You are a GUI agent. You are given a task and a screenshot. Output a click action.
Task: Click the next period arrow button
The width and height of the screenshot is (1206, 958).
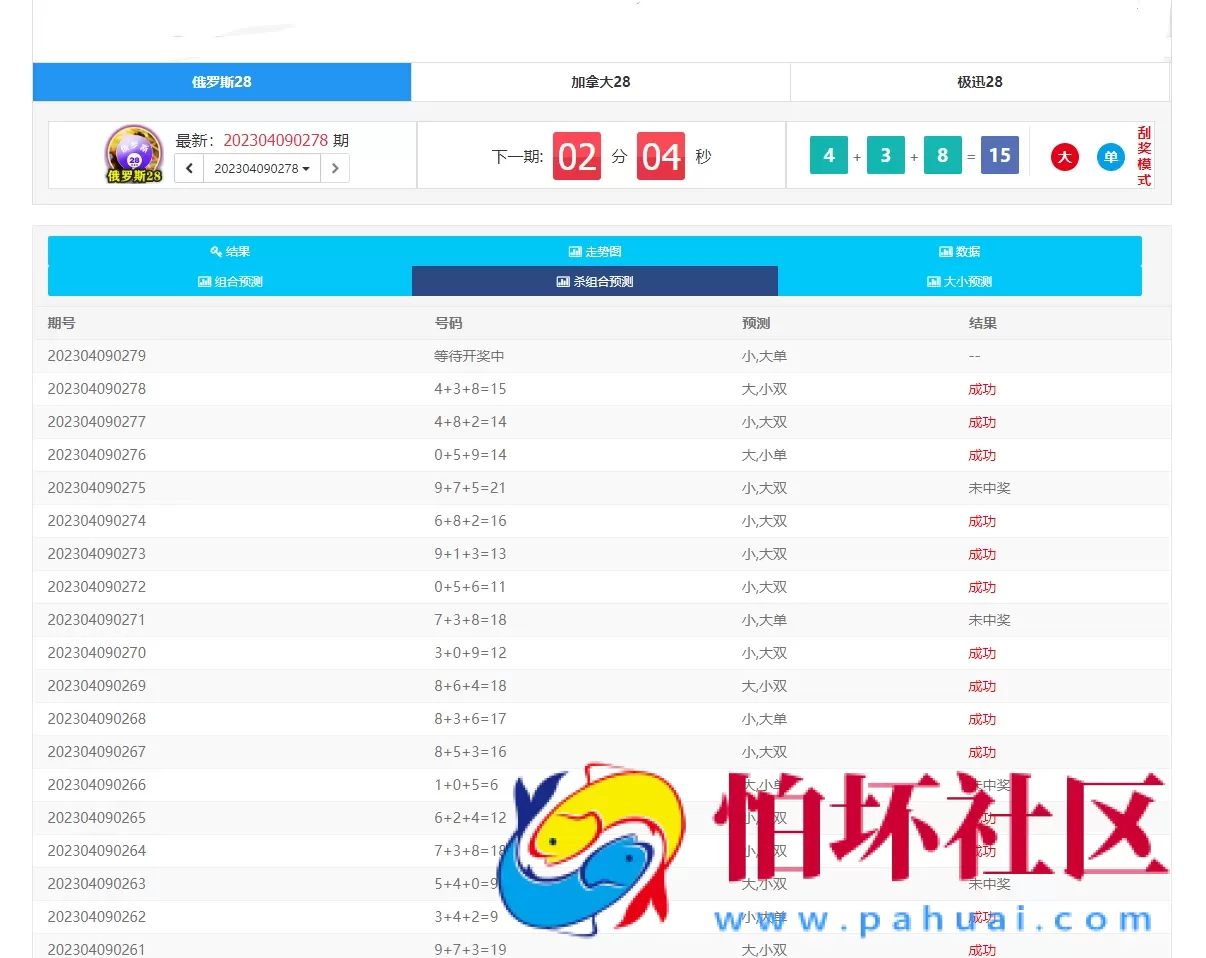click(335, 168)
